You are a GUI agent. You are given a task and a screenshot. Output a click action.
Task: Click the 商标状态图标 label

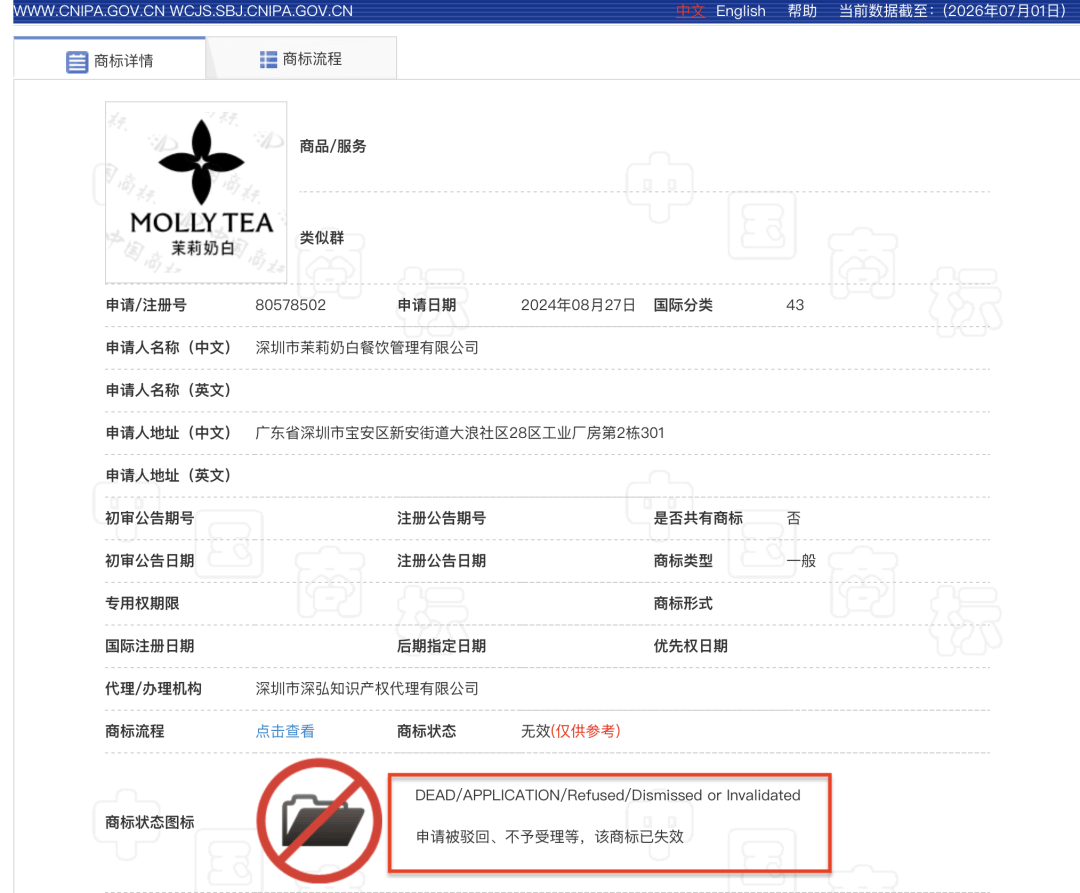pyautogui.click(x=149, y=822)
